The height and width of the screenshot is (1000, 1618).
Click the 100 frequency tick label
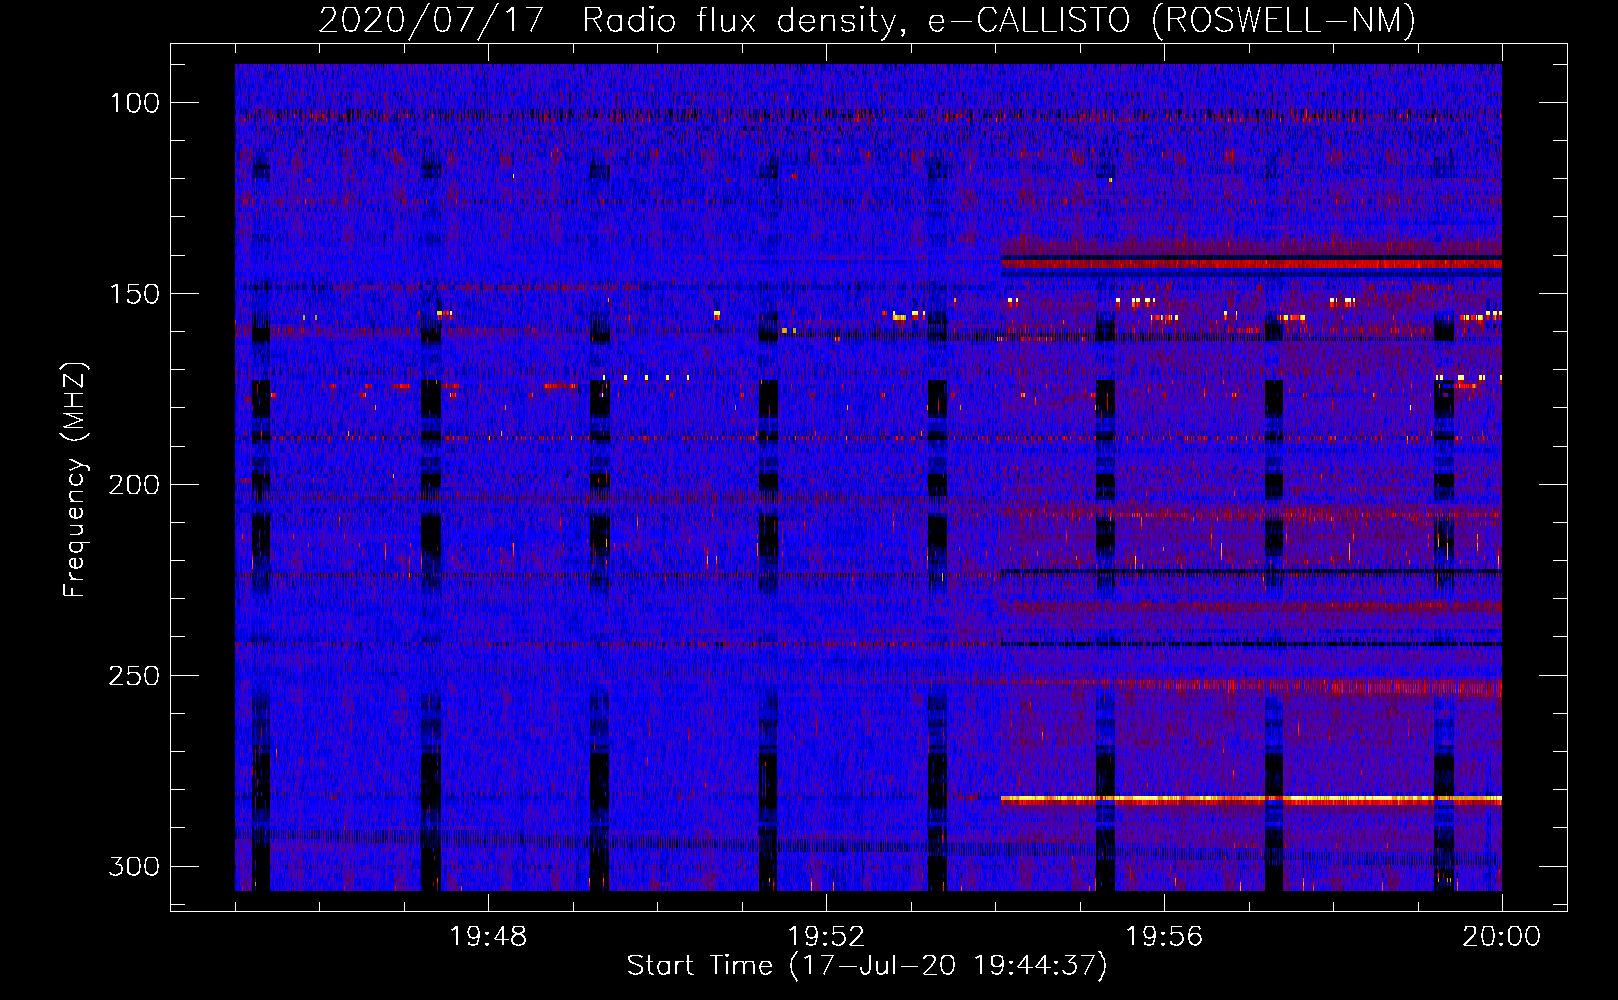tap(134, 103)
